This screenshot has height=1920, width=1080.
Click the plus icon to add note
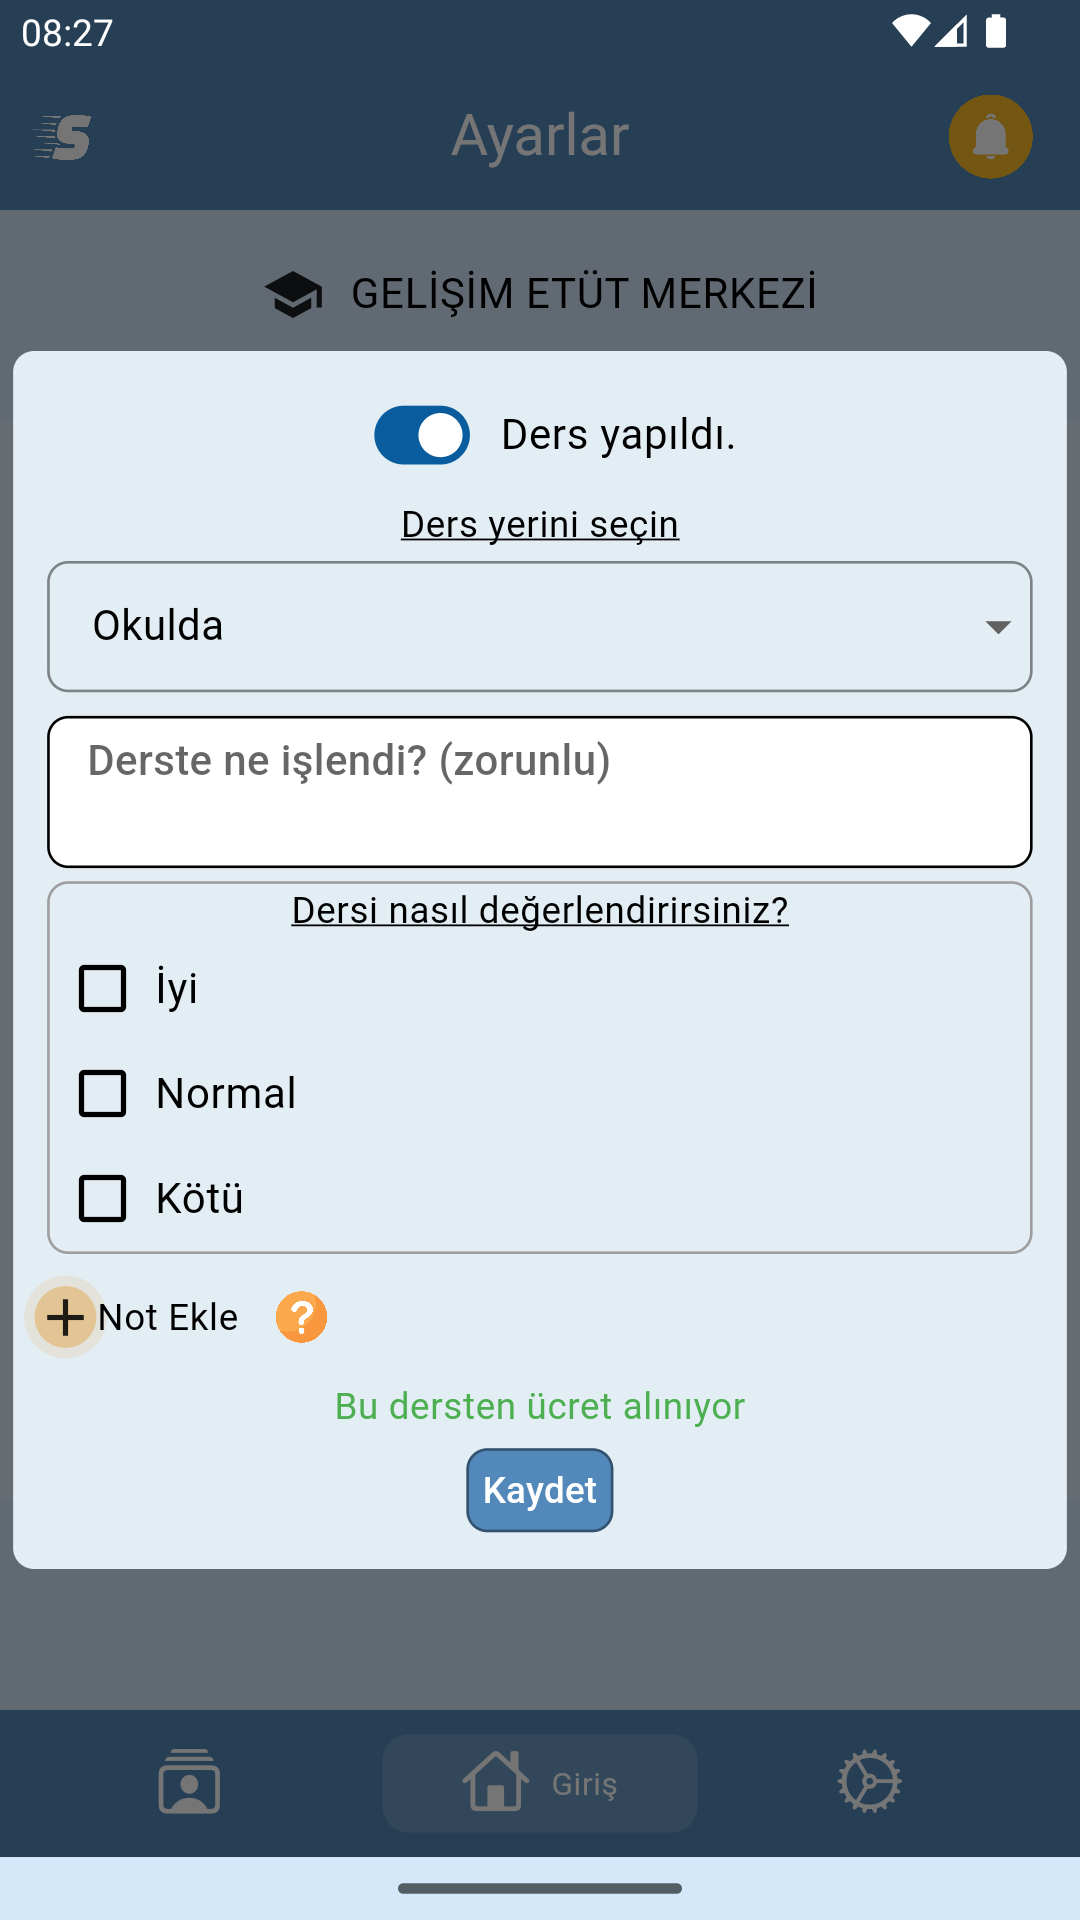coord(66,1317)
